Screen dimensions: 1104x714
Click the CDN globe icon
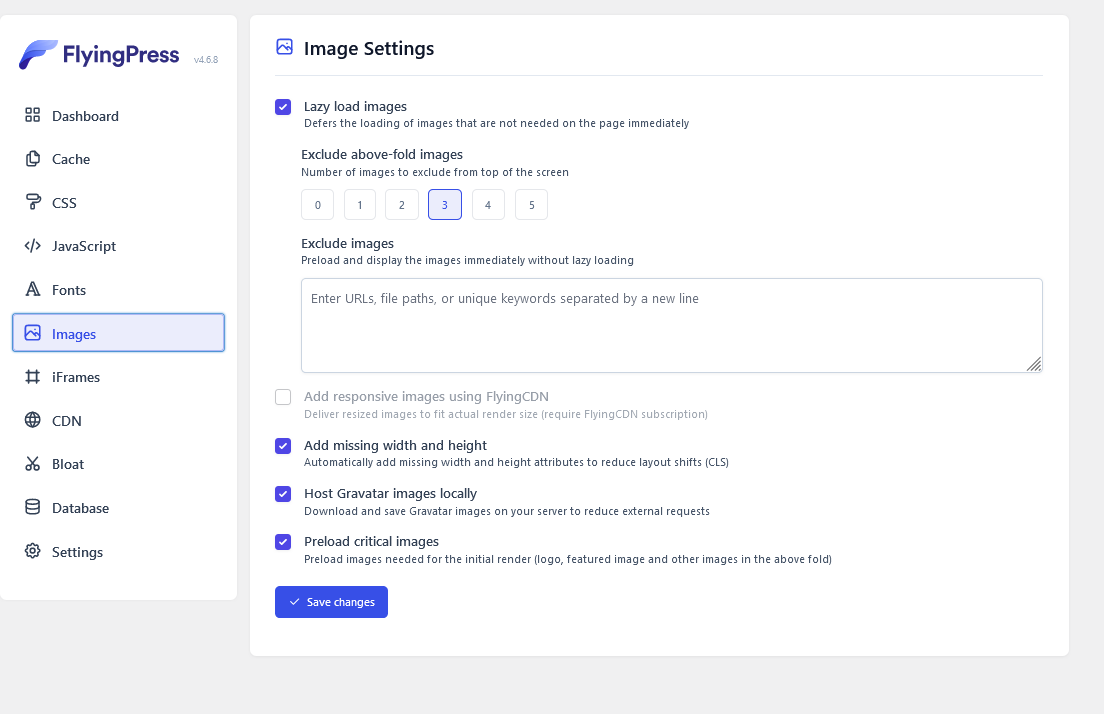[x=32, y=420]
